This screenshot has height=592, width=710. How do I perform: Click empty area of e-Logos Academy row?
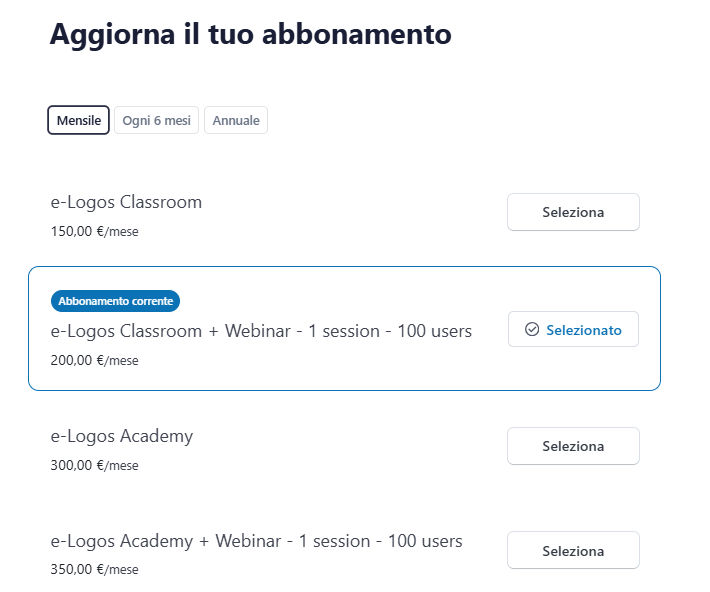pos(350,450)
